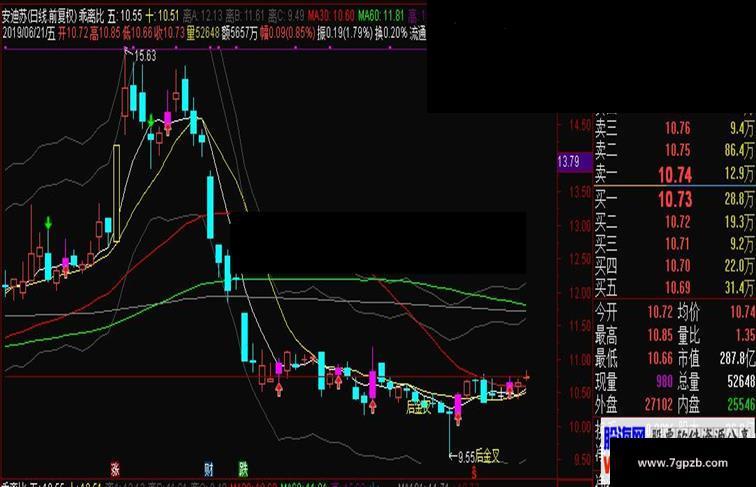Click the 86.4万 volume for 卖二

(739, 150)
